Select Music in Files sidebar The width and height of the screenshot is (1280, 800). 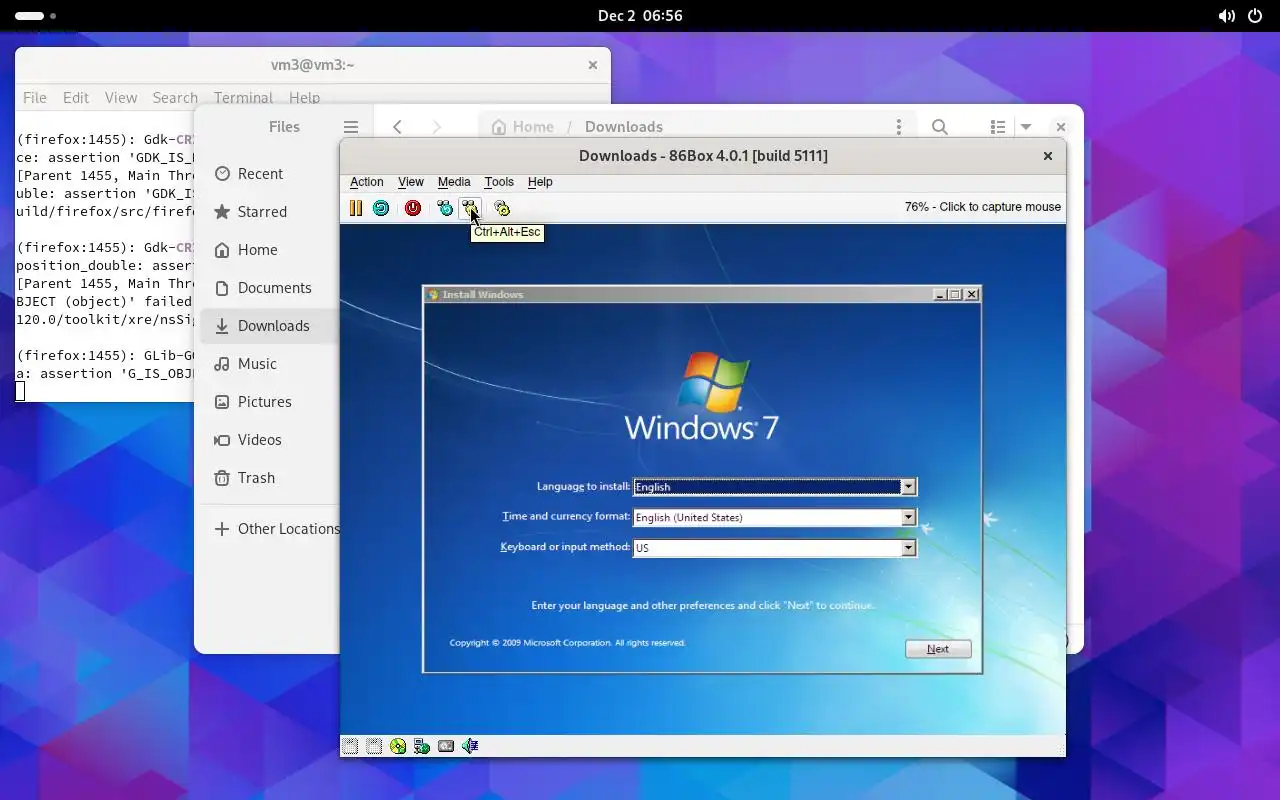coord(270,364)
